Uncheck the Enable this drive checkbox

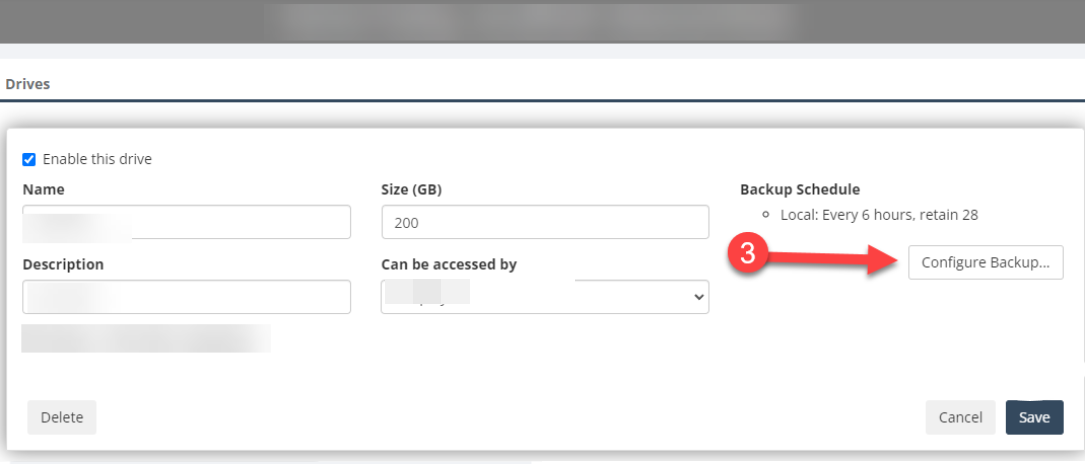[x=29, y=159]
